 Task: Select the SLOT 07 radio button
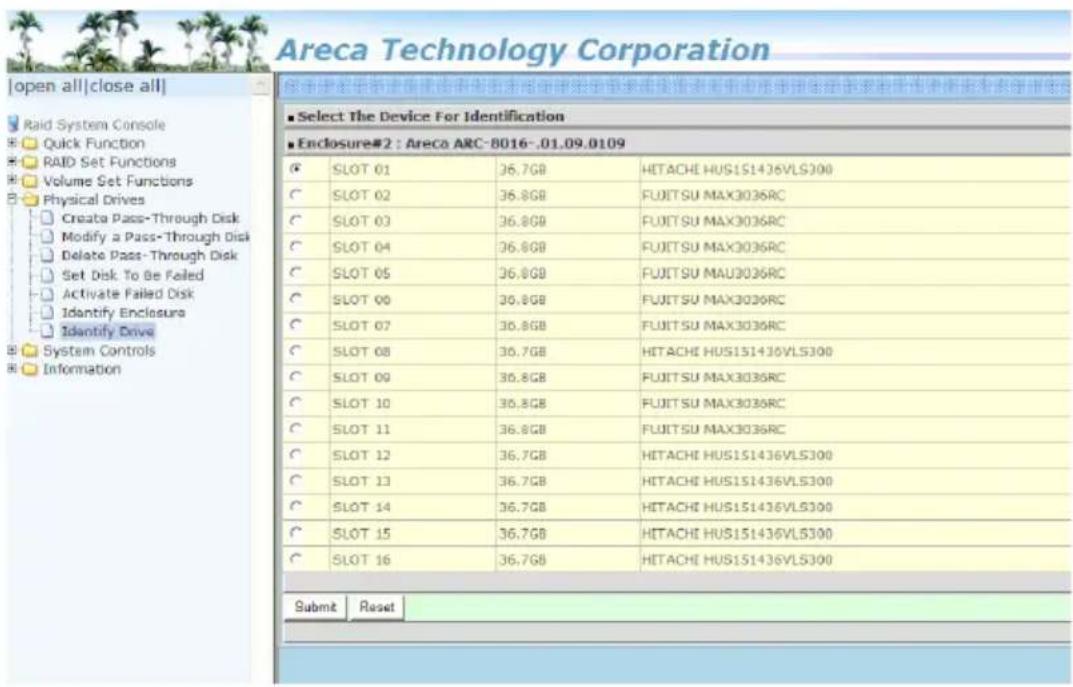(296, 324)
